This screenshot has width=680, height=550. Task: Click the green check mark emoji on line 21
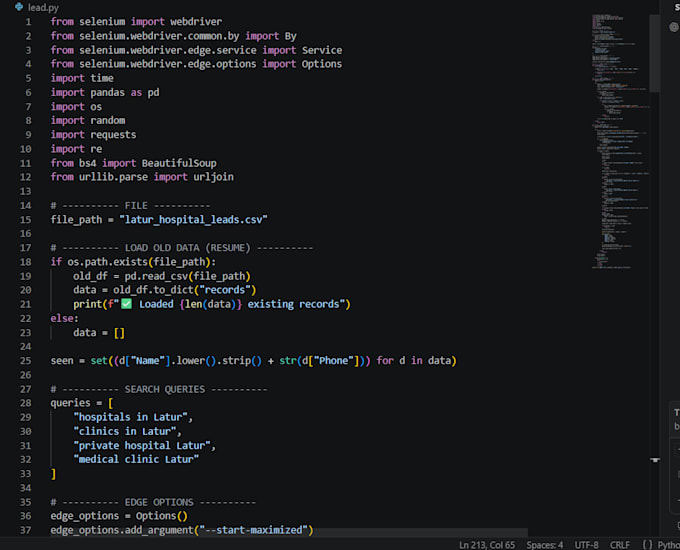tap(127, 304)
